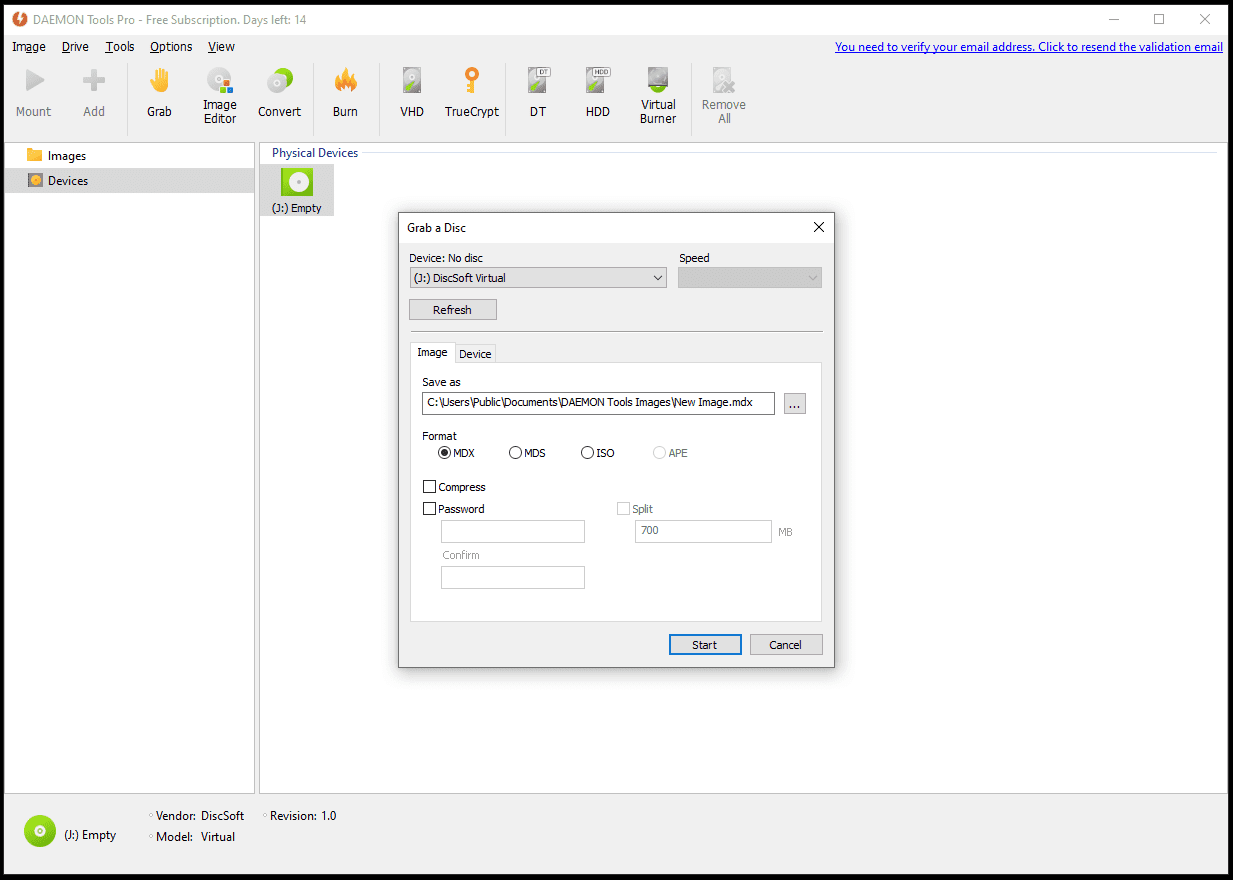The image size is (1233, 880).
Task: Click the Confirm password field
Action: point(513,577)
